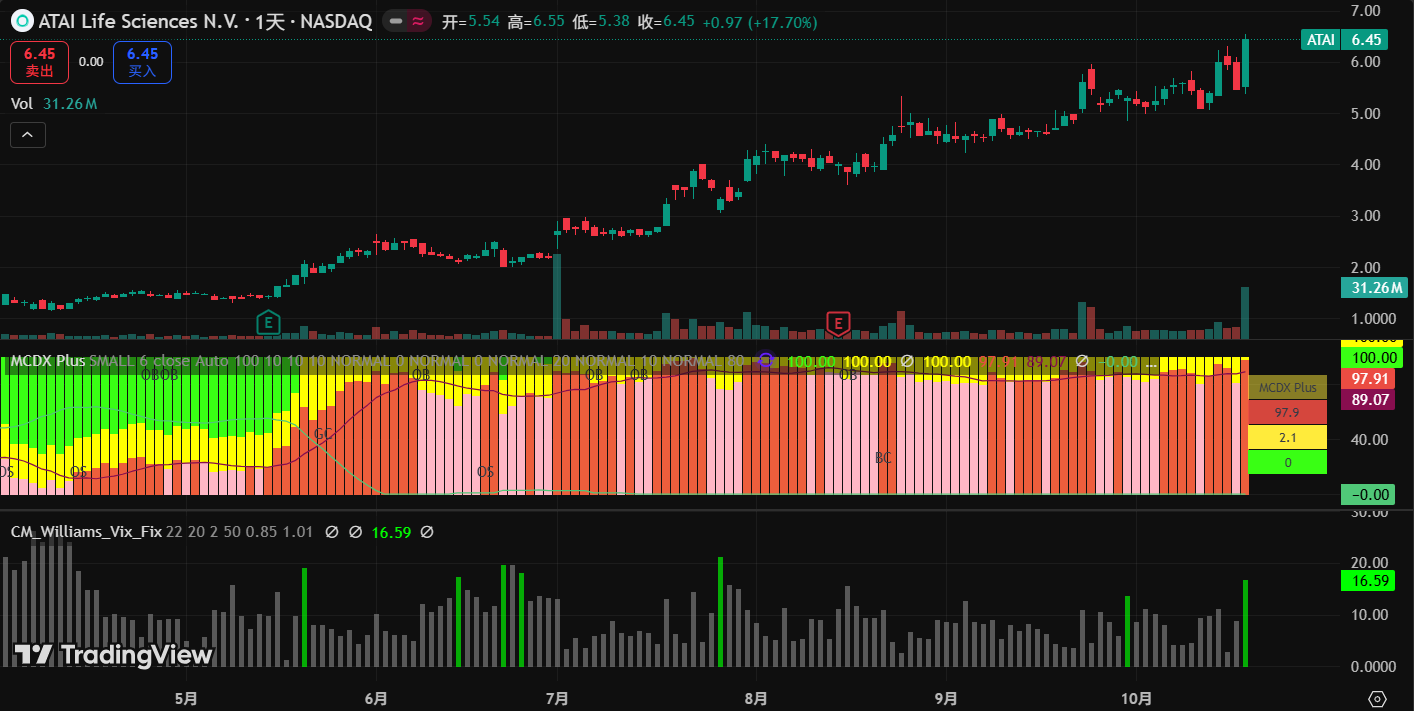Collapse the indicator legend with chevron
This screenshot has height=711, width=1414.
[28, 134]
